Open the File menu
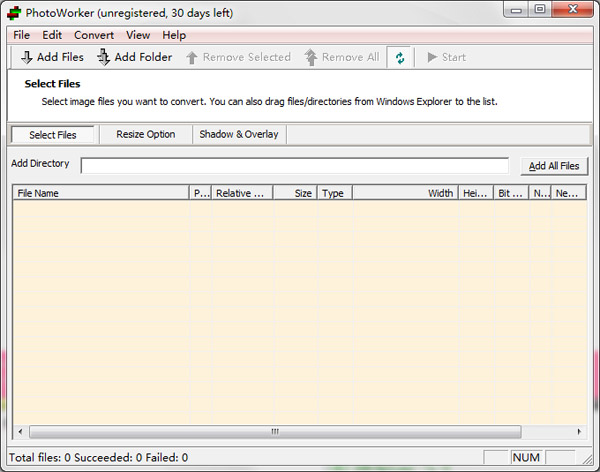 [21, 35]
